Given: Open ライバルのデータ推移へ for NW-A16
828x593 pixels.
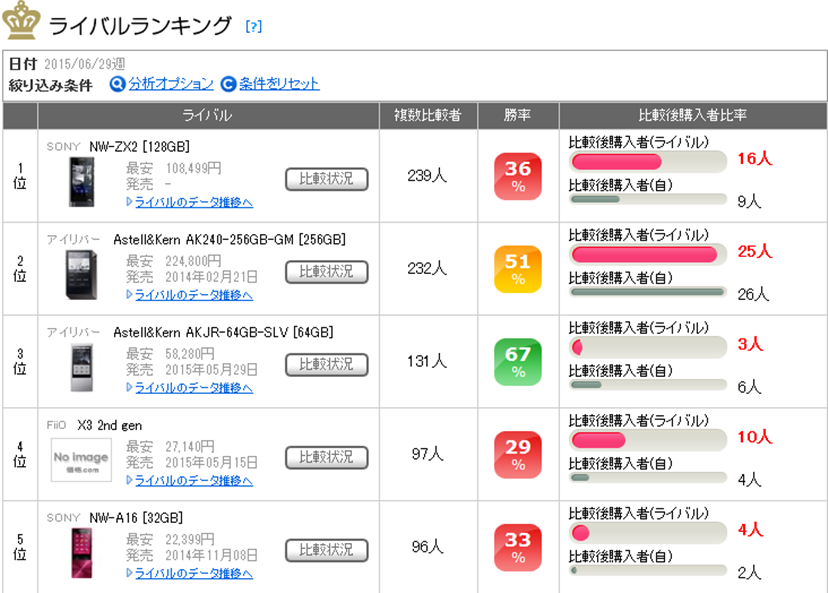Looking at the screenshot, I should [x=190, y=573].
